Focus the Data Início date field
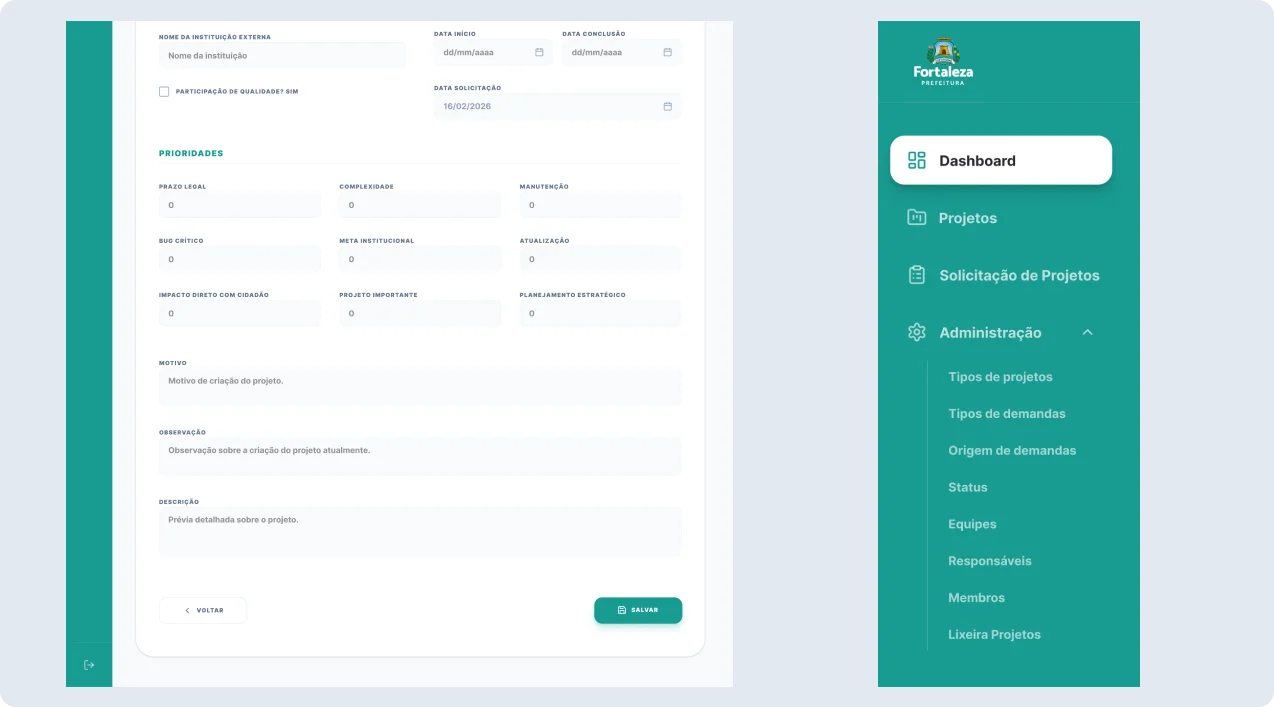This screenshot has width=1274, height=707. (493, 52)
